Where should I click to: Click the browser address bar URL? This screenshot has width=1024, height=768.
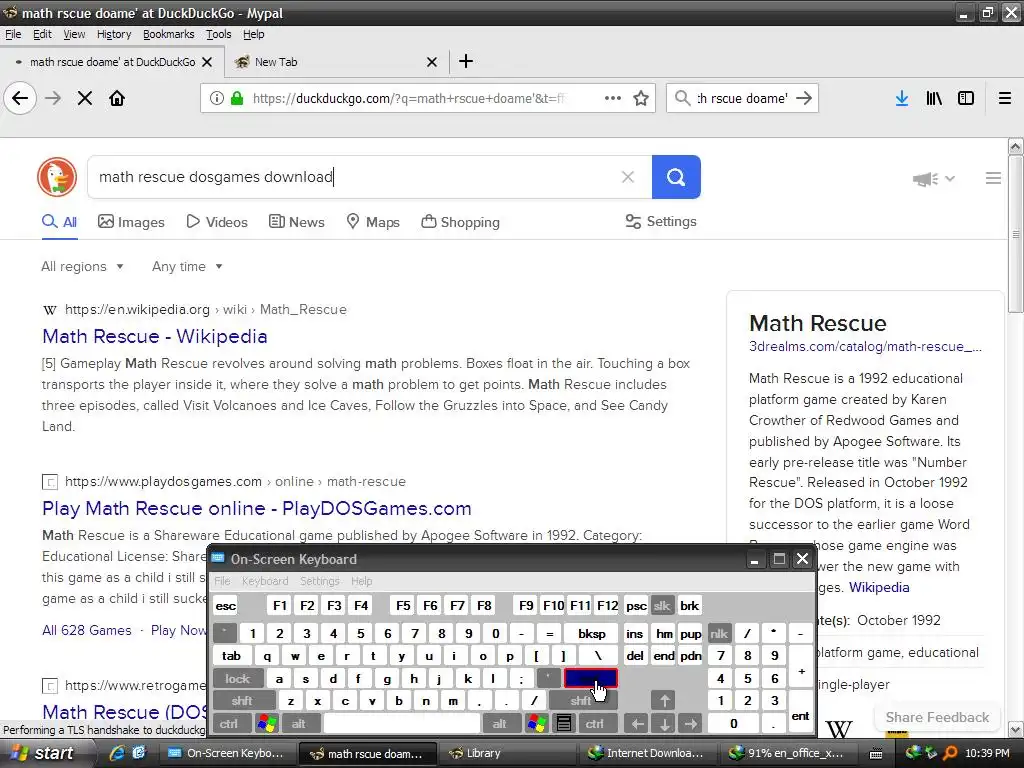pyautogui.click(x=408, y=99)
